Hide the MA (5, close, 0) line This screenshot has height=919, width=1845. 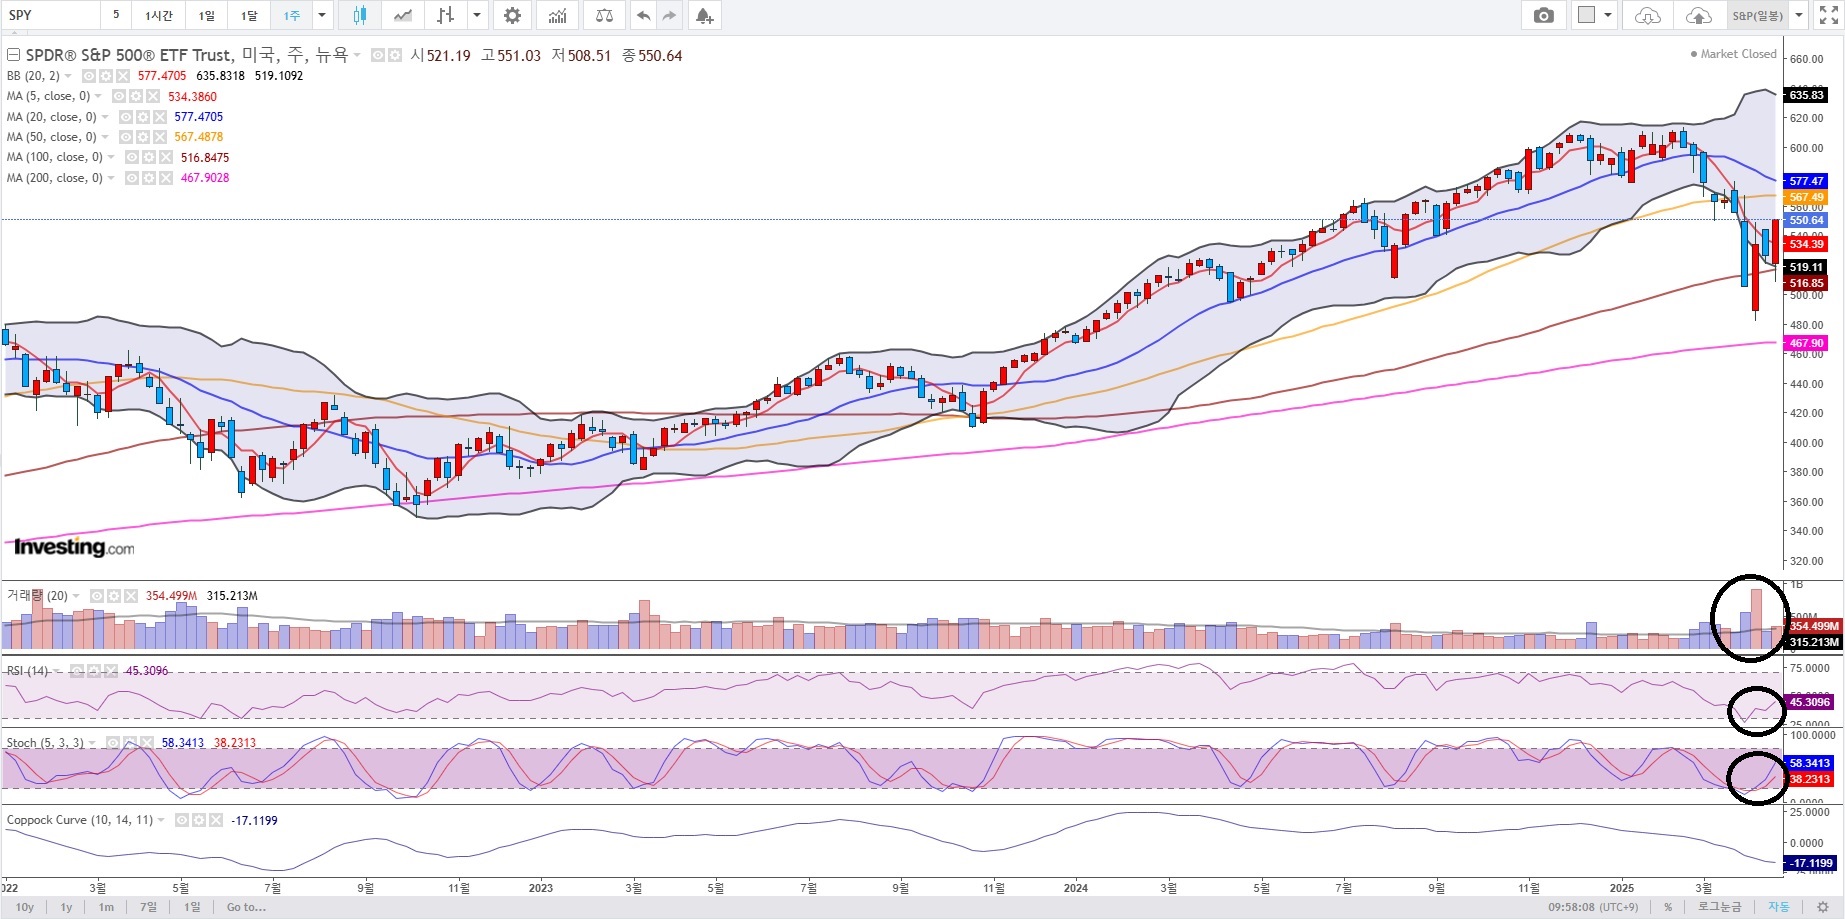[x=118, y=96]
